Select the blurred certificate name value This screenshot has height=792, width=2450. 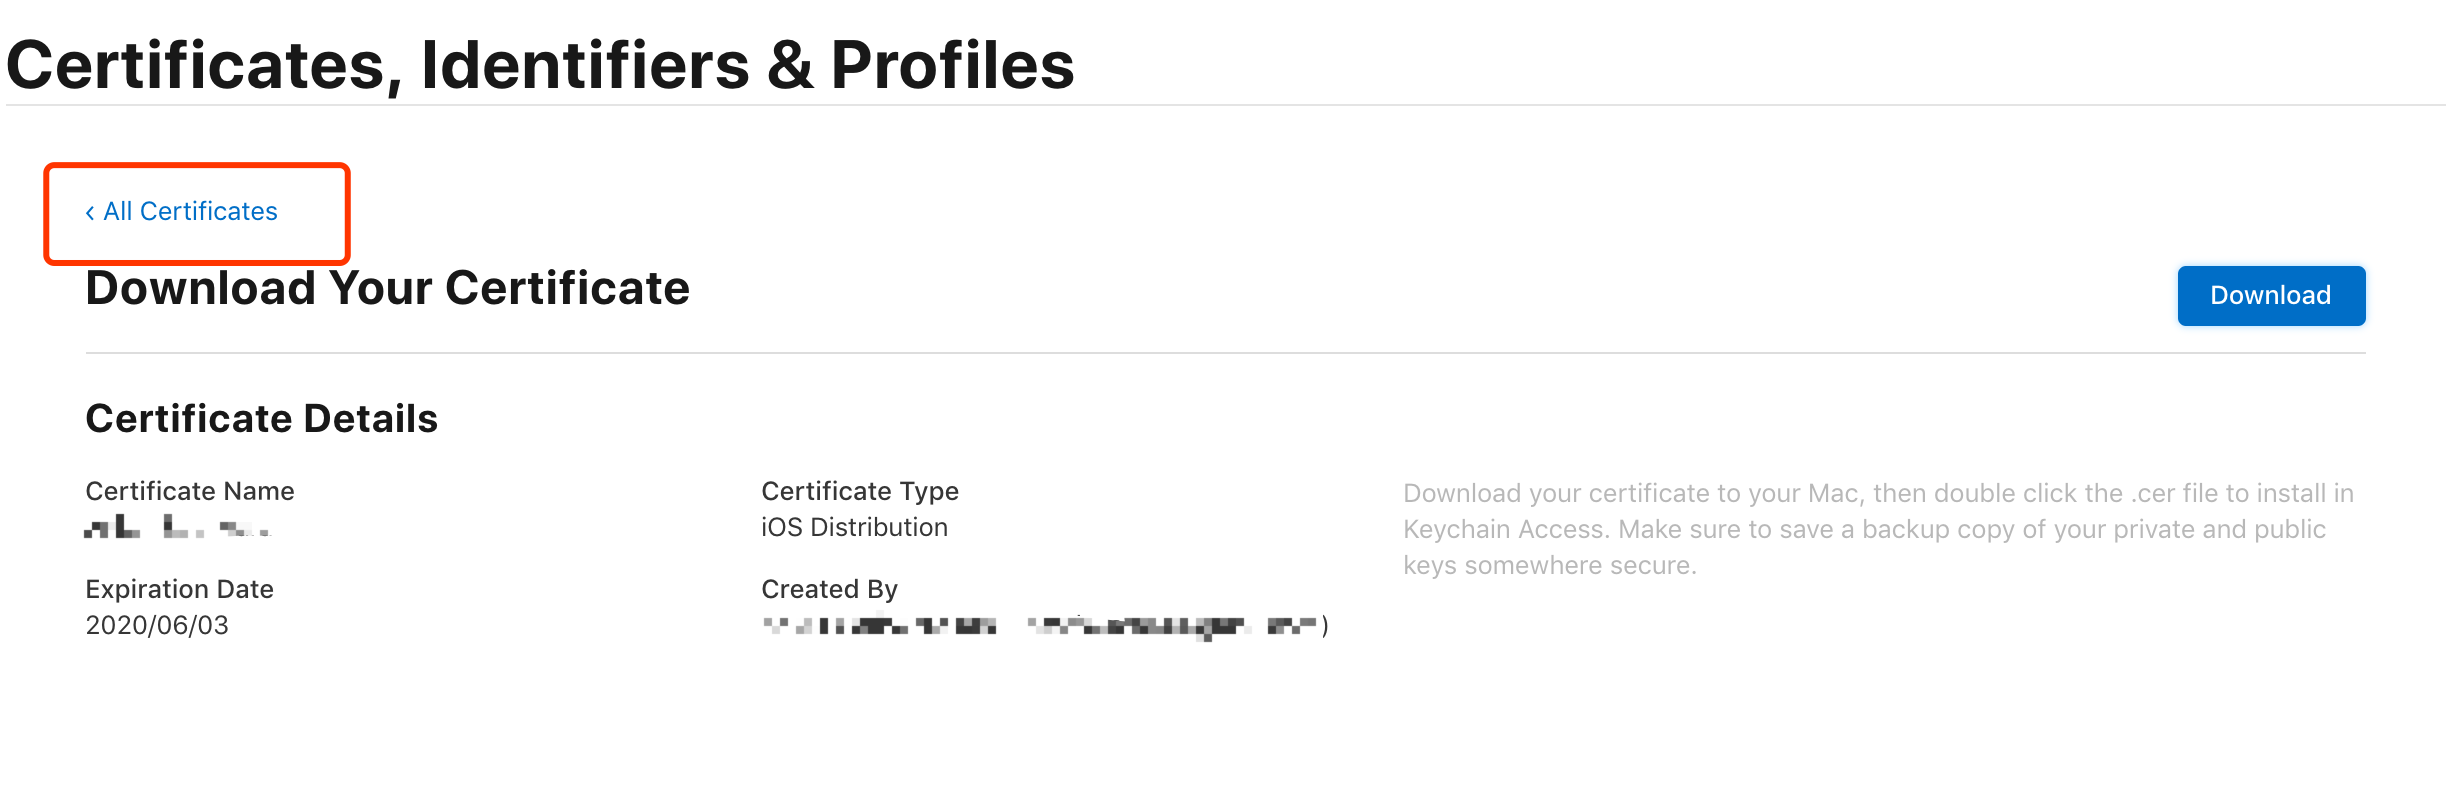pos(178,527)
